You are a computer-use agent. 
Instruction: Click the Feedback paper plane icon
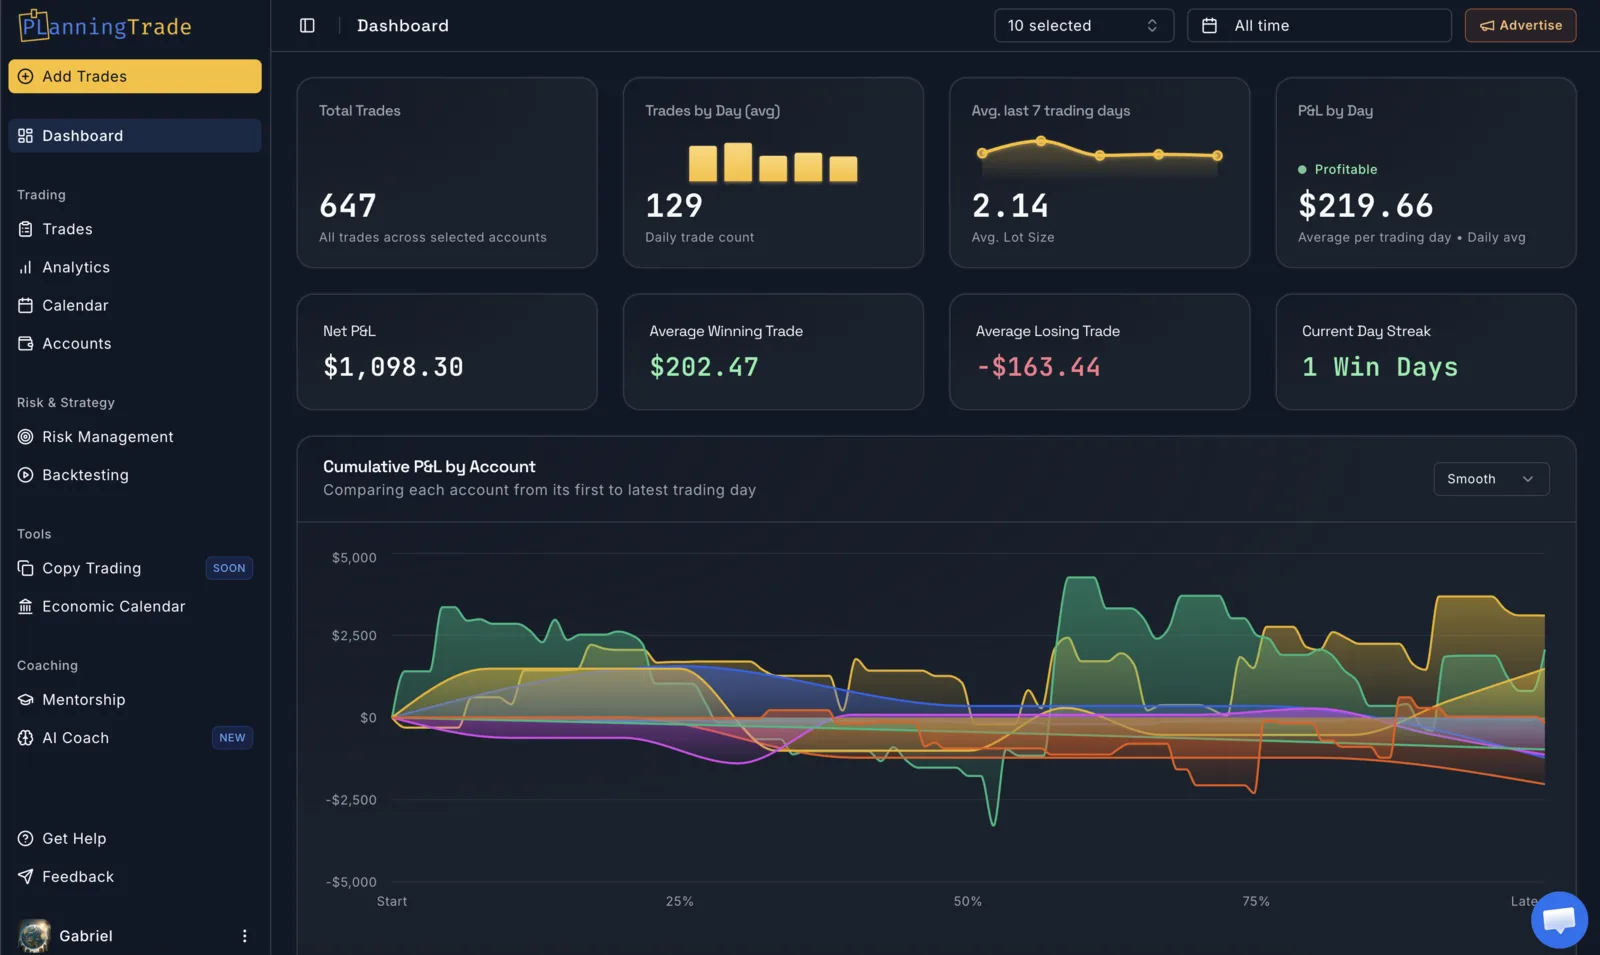[26, 877]
